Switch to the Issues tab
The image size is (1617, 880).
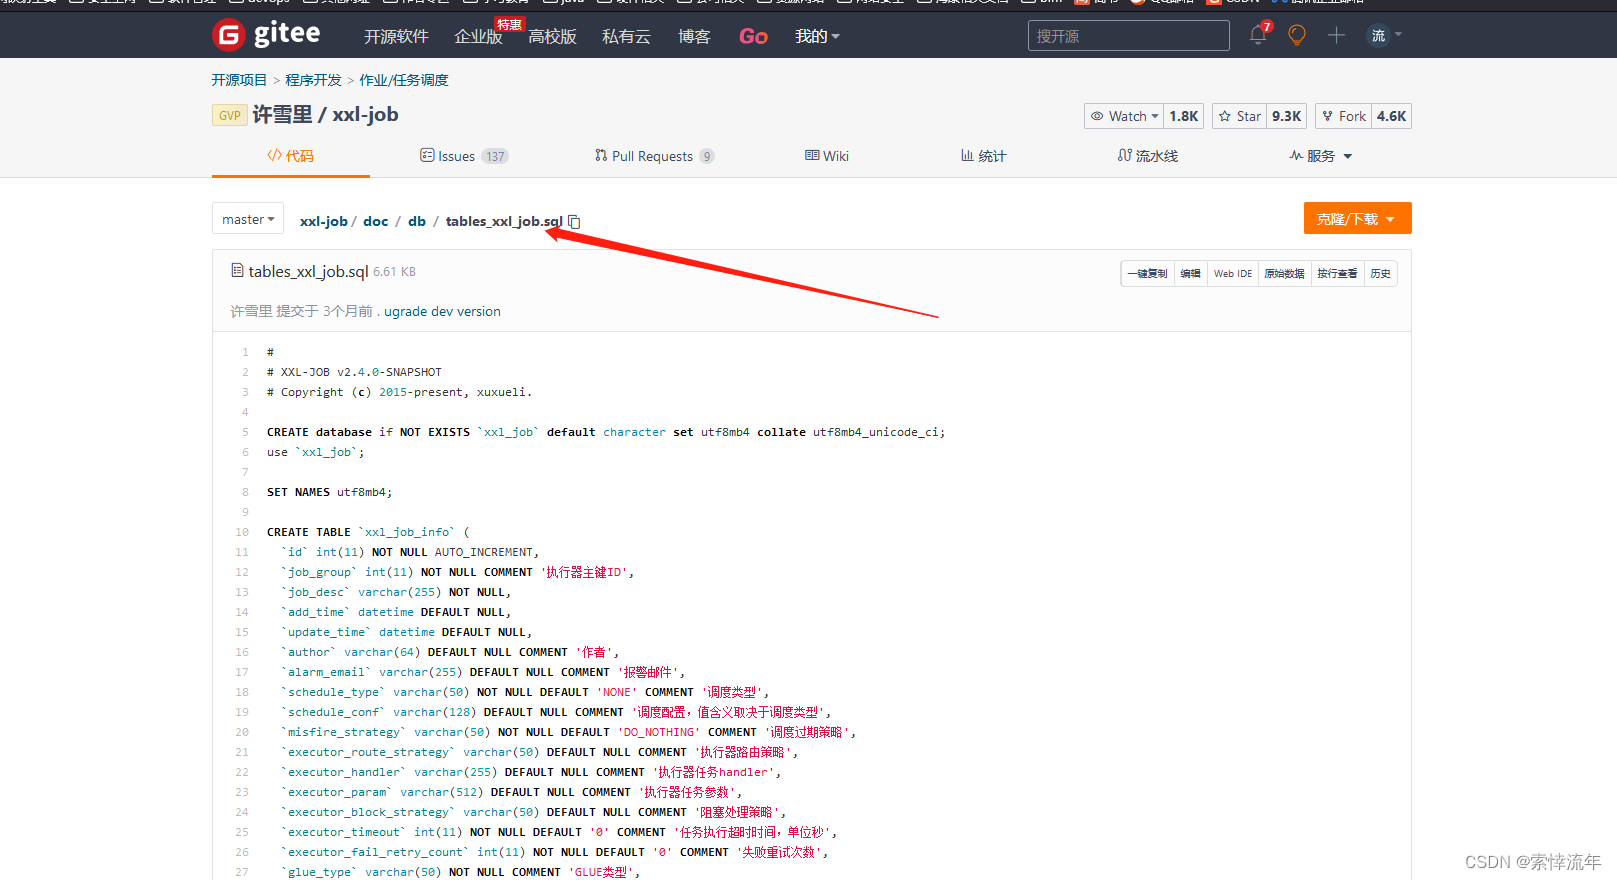click(x=464, y=156)
